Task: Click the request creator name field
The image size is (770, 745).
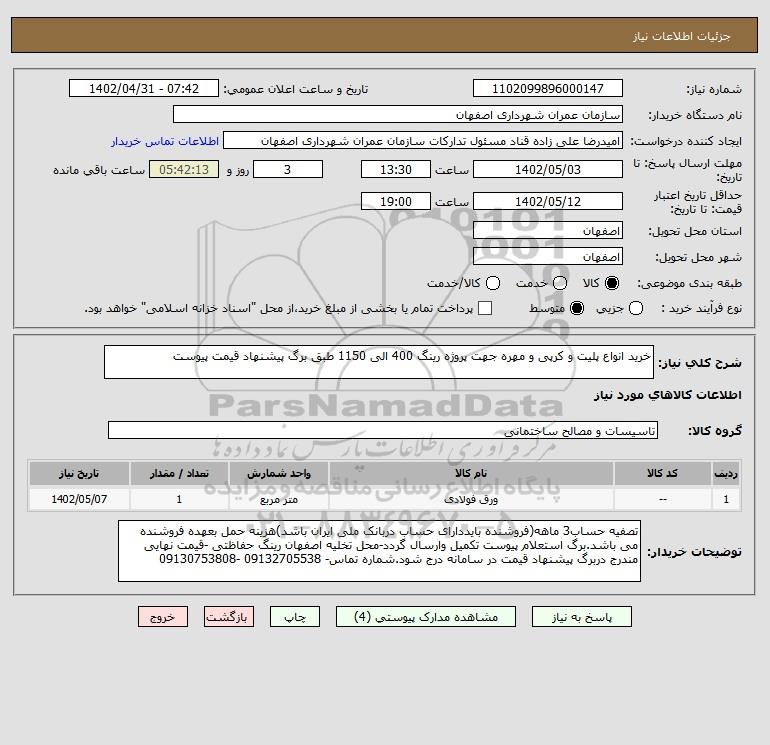Action: pyautogui.click(x=423, y=141)
